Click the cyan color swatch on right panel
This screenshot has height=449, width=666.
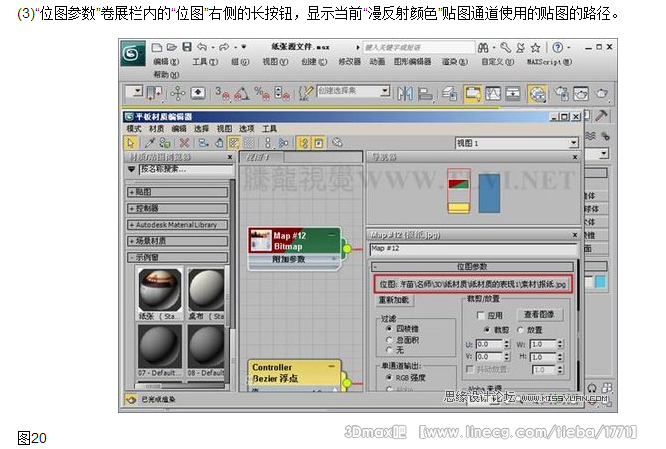(x=601, y=281)
